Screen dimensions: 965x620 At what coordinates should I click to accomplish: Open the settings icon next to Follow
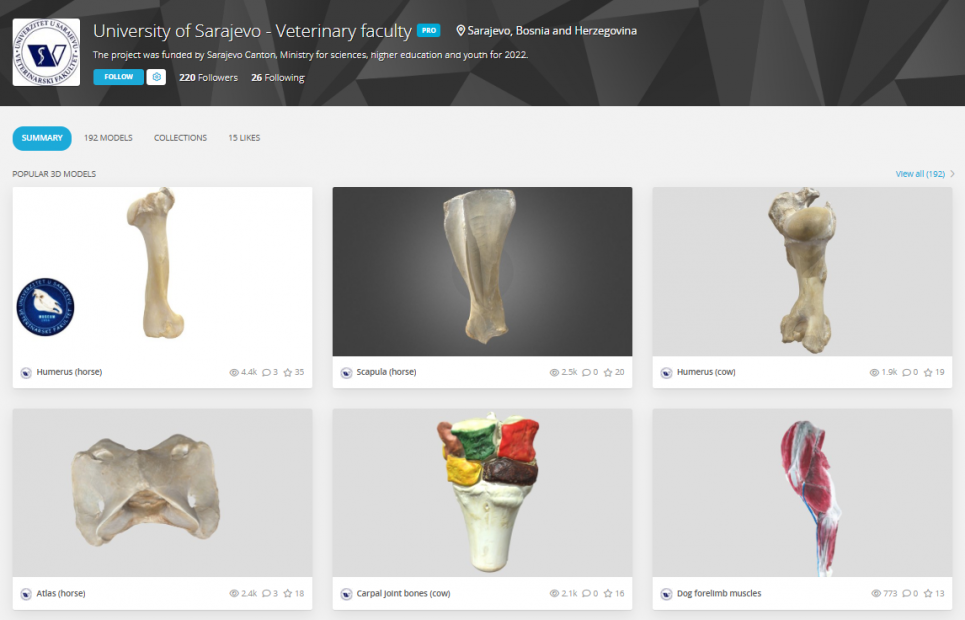click(x=156, y=77)
